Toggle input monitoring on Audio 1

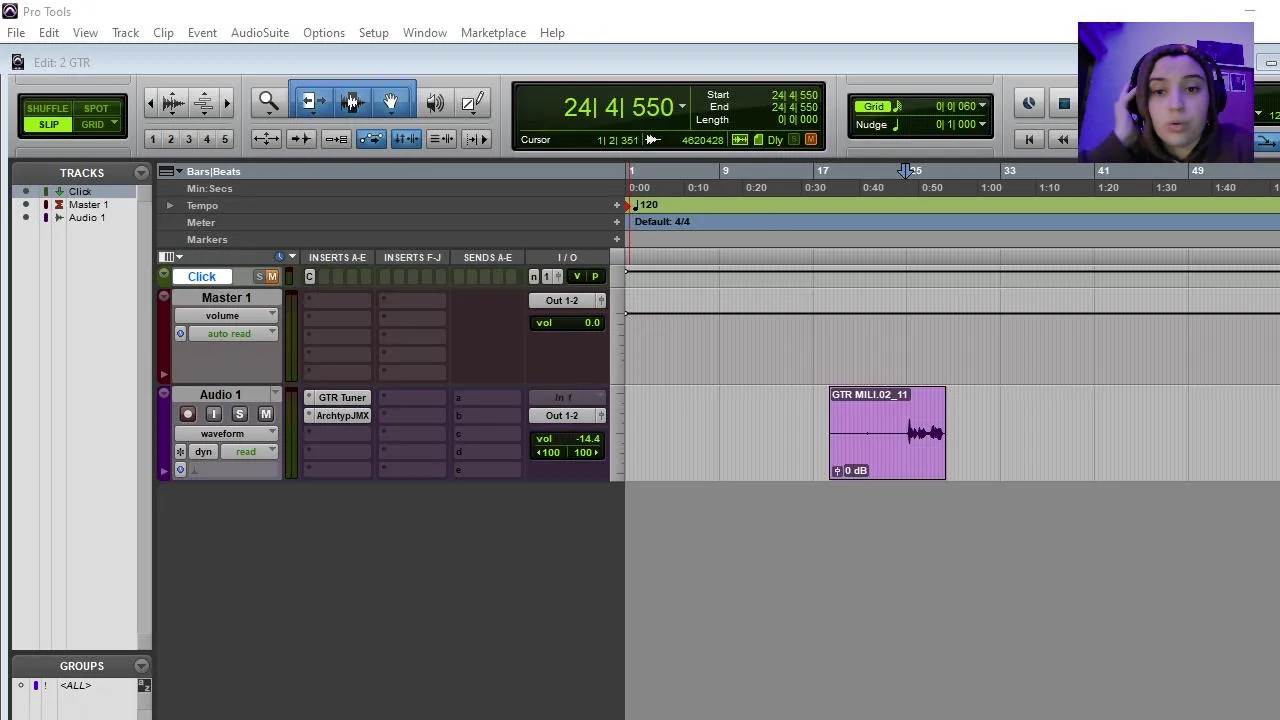click(x=213, y=414)
